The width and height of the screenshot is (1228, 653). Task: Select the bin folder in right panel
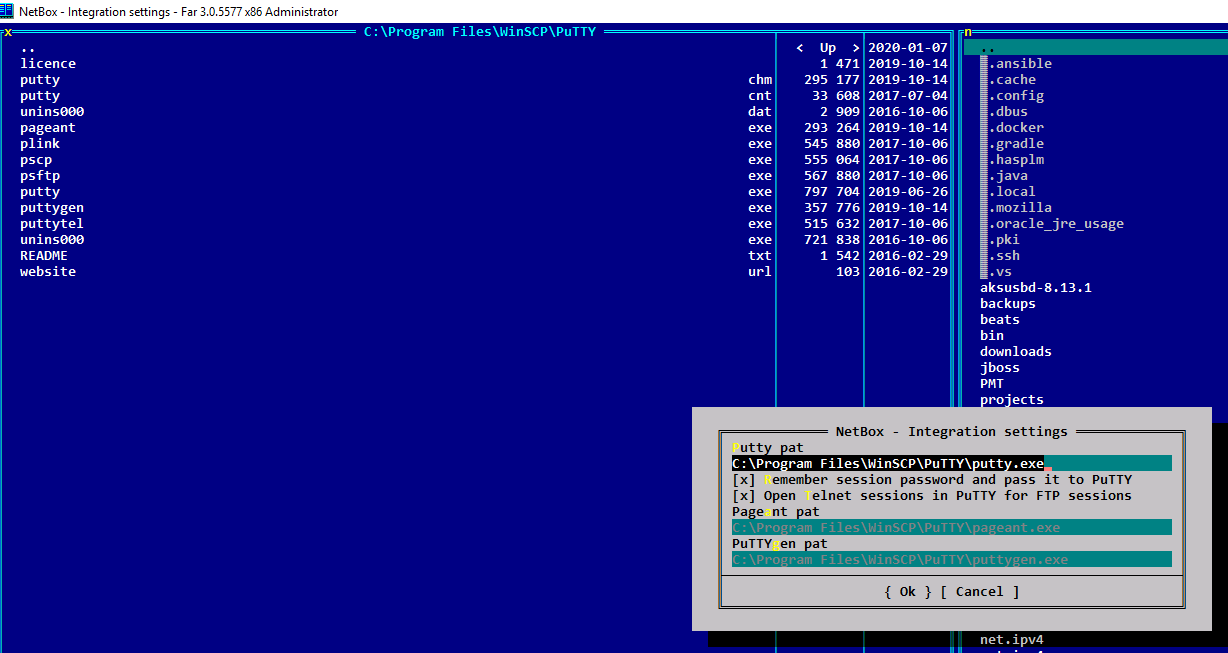tap(992, 335)
